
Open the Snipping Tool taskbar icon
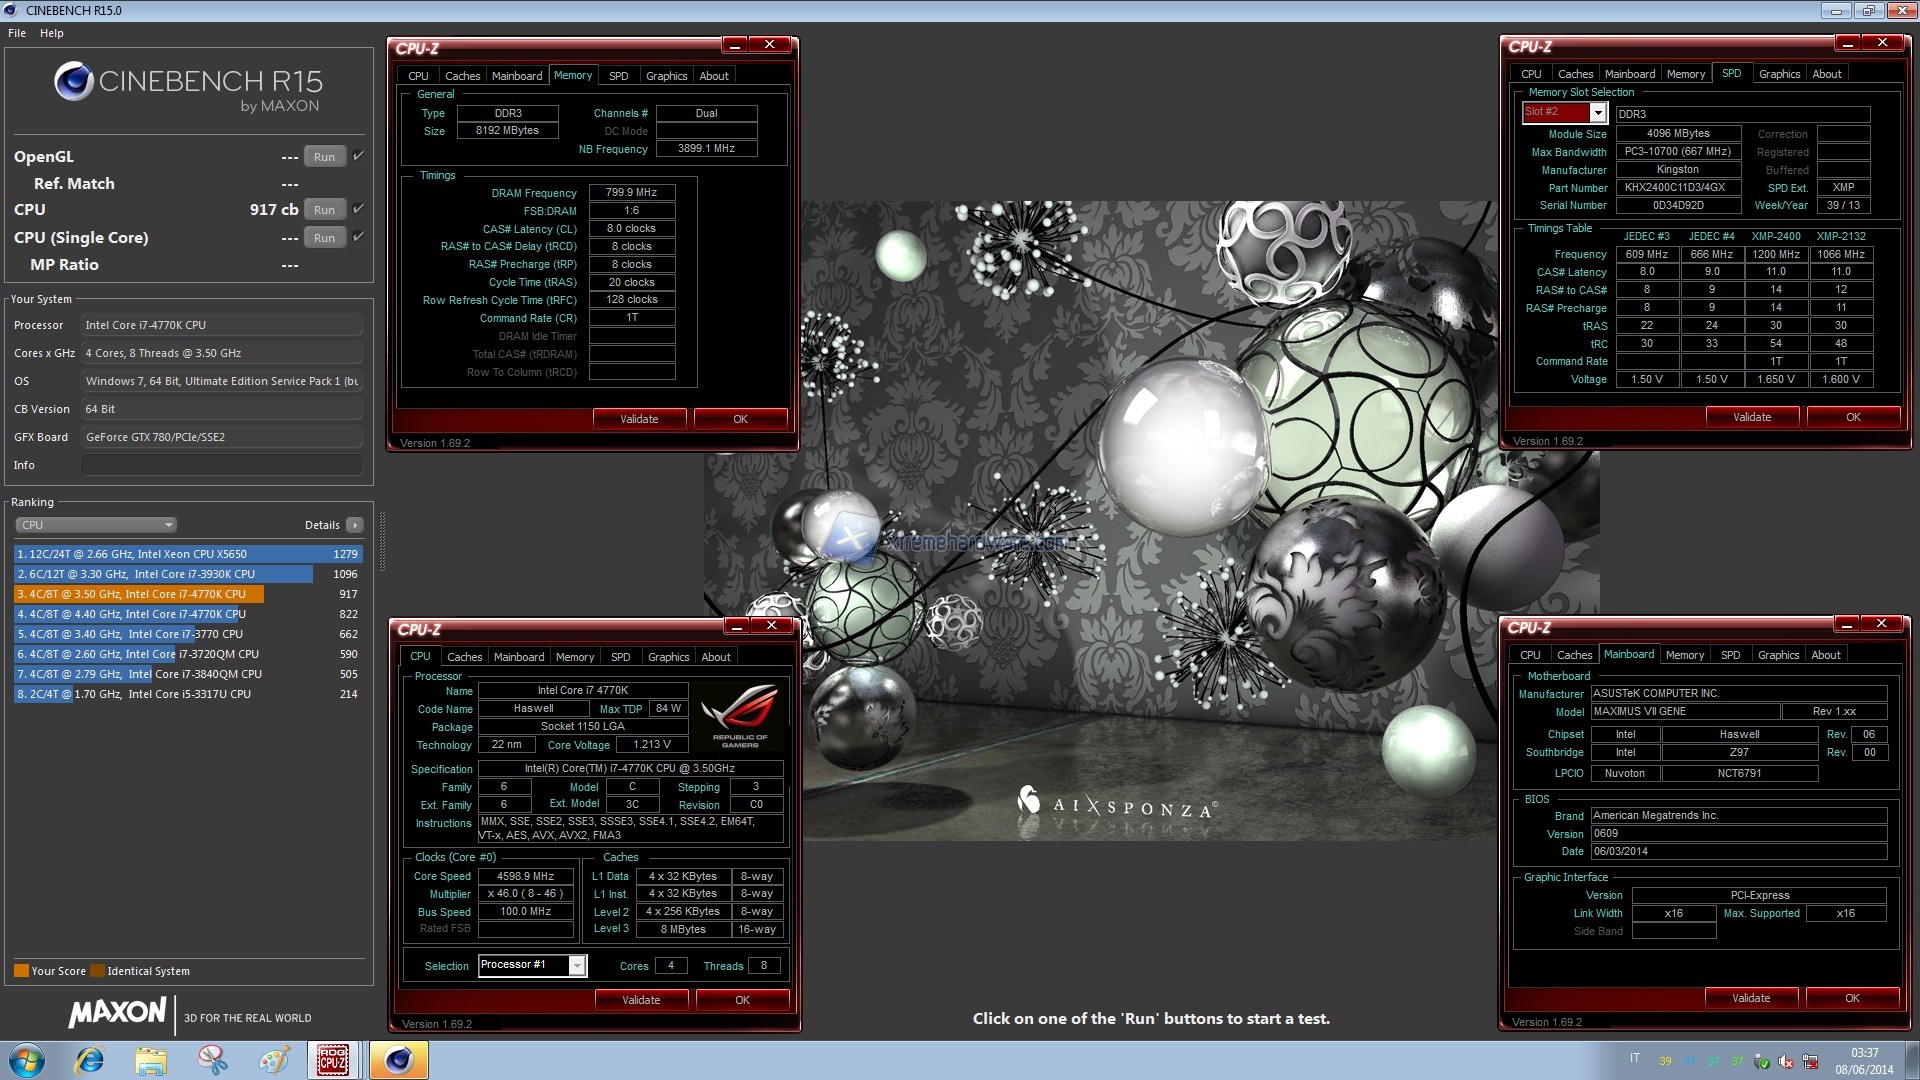point(212,1060)
